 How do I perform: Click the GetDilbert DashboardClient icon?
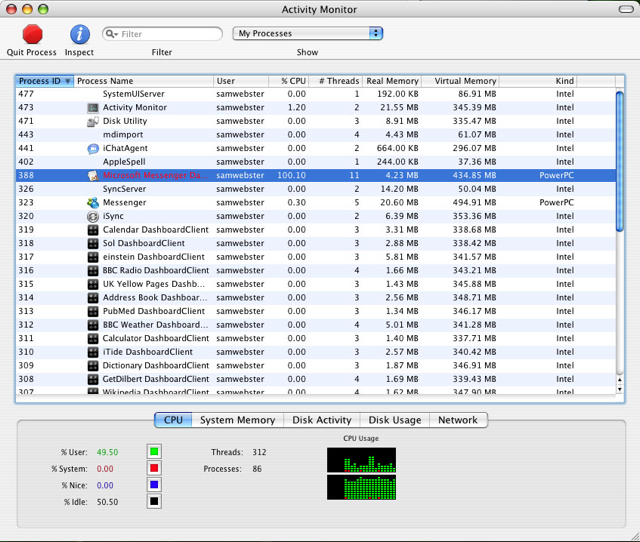93,379
